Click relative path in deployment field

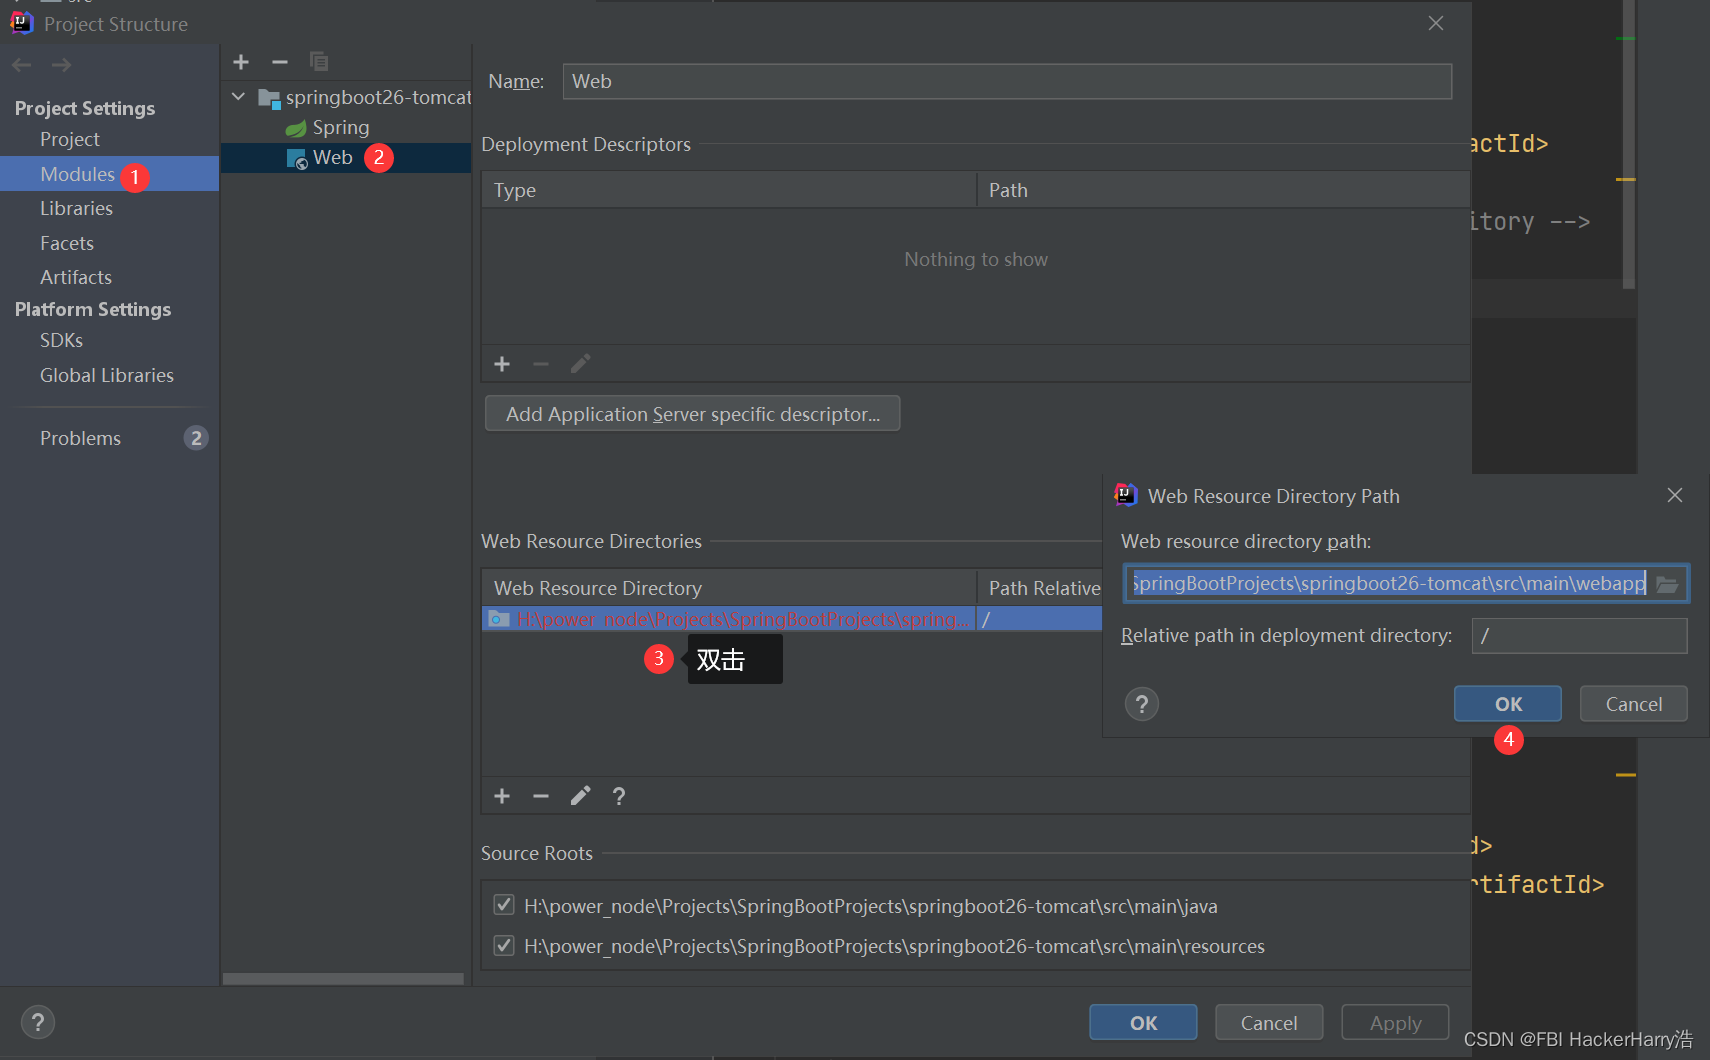coord(1579,636)
